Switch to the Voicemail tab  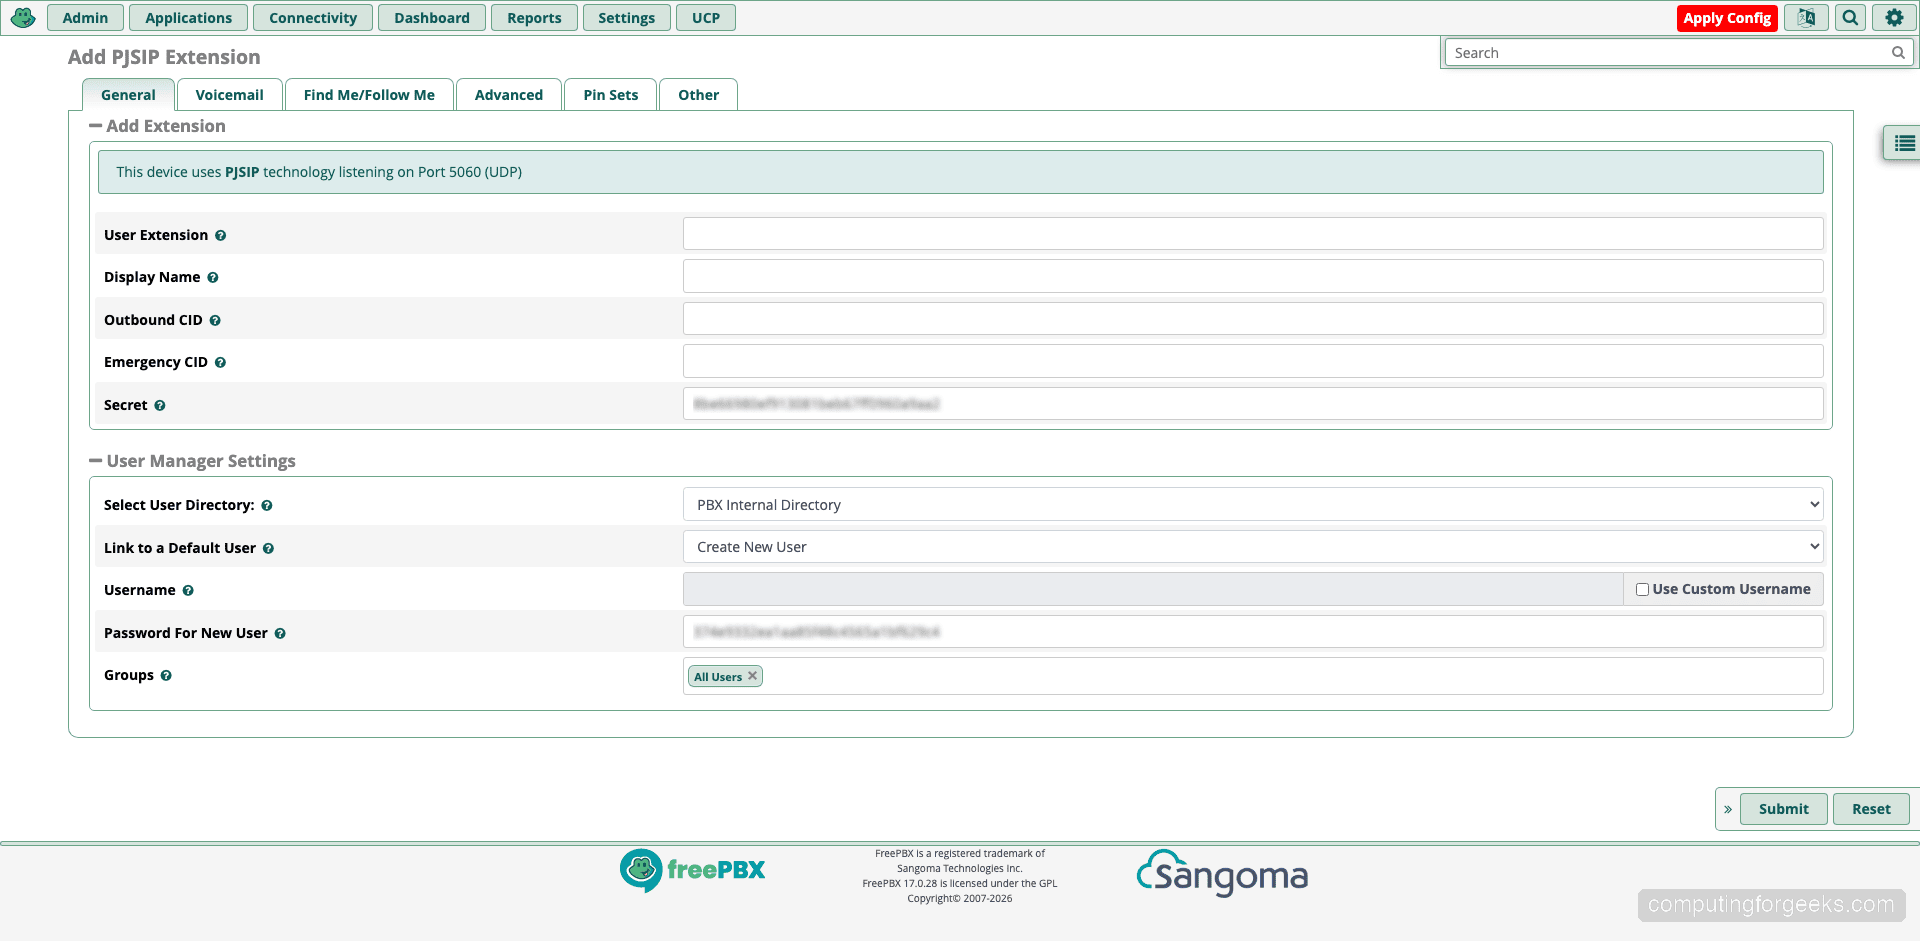click(229, 94)
